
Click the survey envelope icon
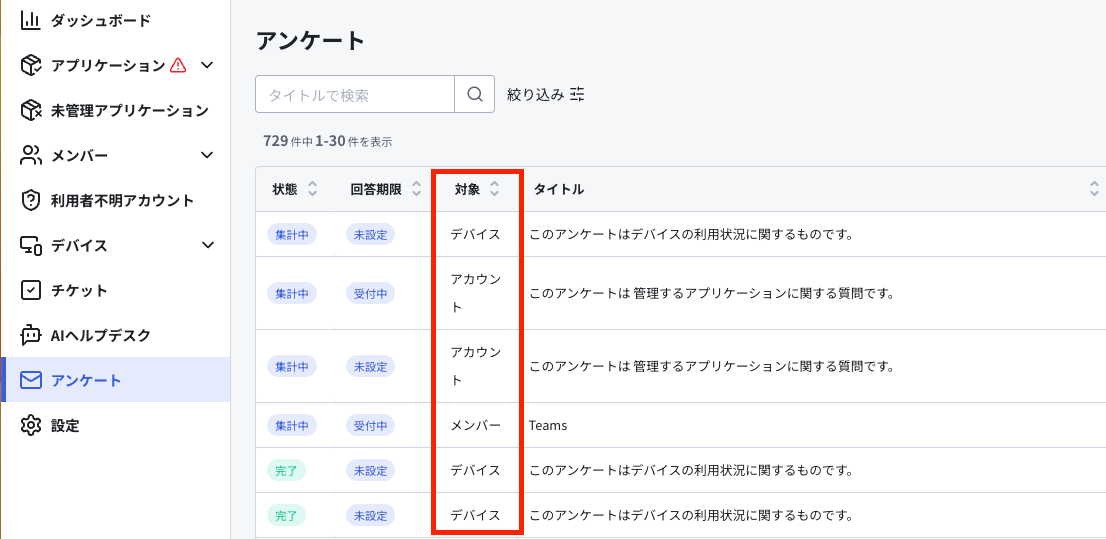click(x=30, y=381)
